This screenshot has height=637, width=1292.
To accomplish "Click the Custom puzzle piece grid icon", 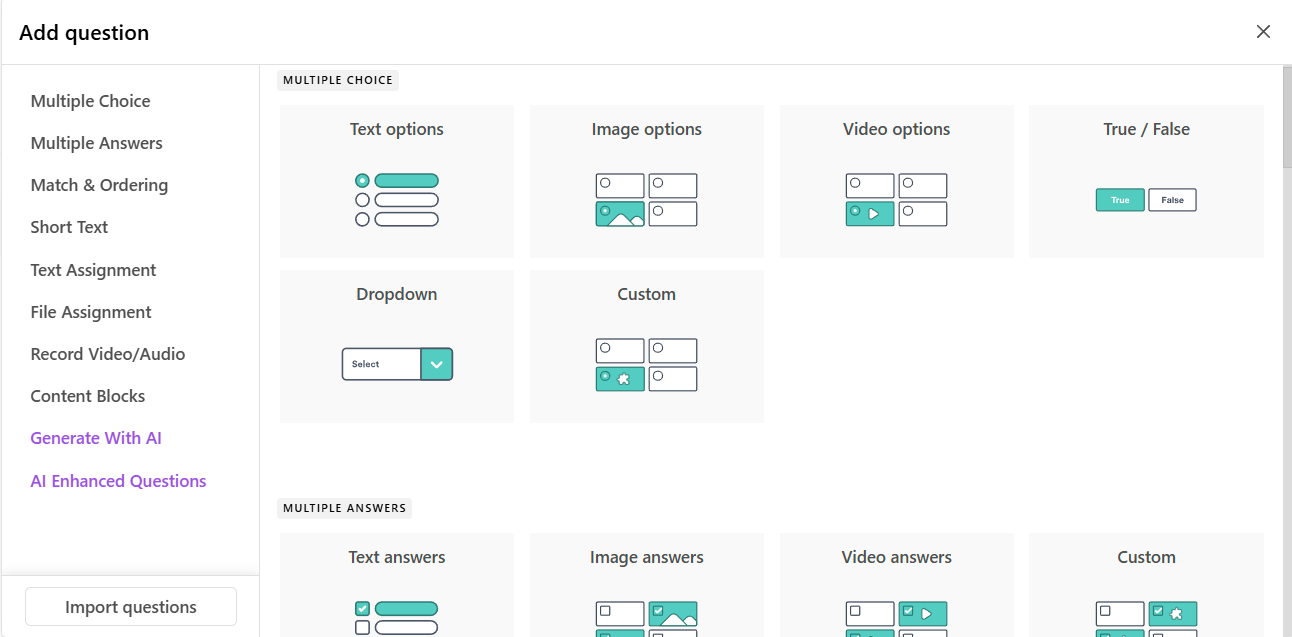I will tap(646, 365).
